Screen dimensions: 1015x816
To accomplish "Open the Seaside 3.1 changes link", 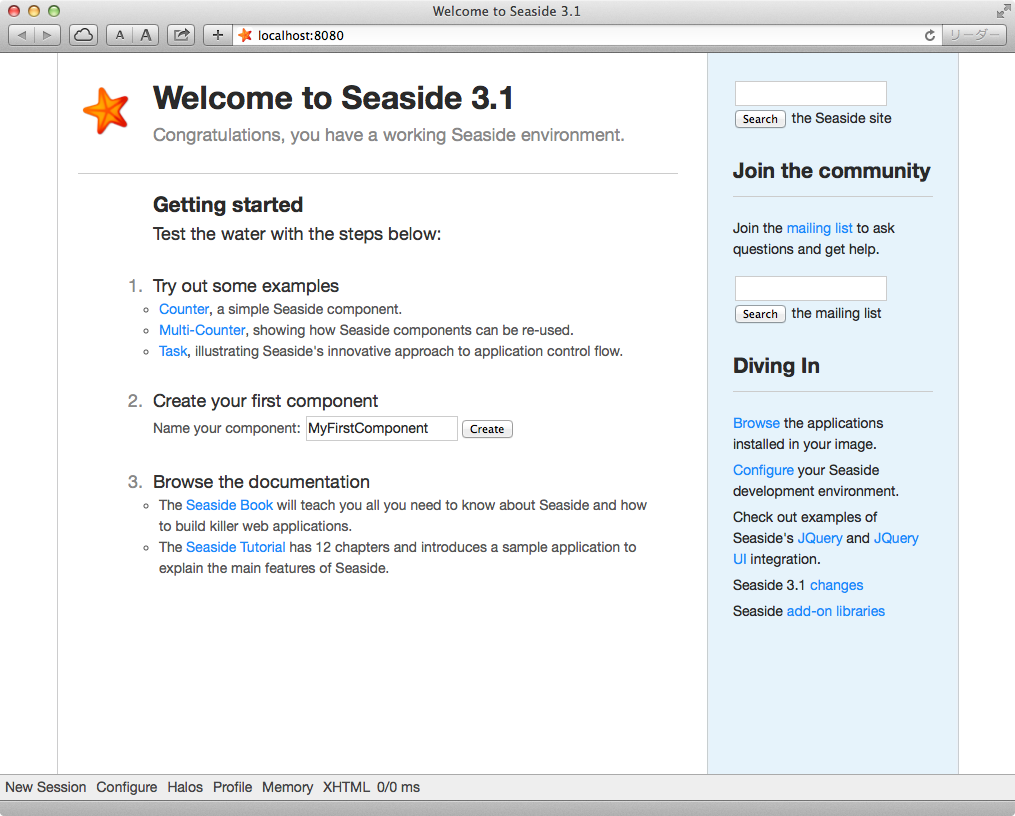I will [x=836, y=586].
